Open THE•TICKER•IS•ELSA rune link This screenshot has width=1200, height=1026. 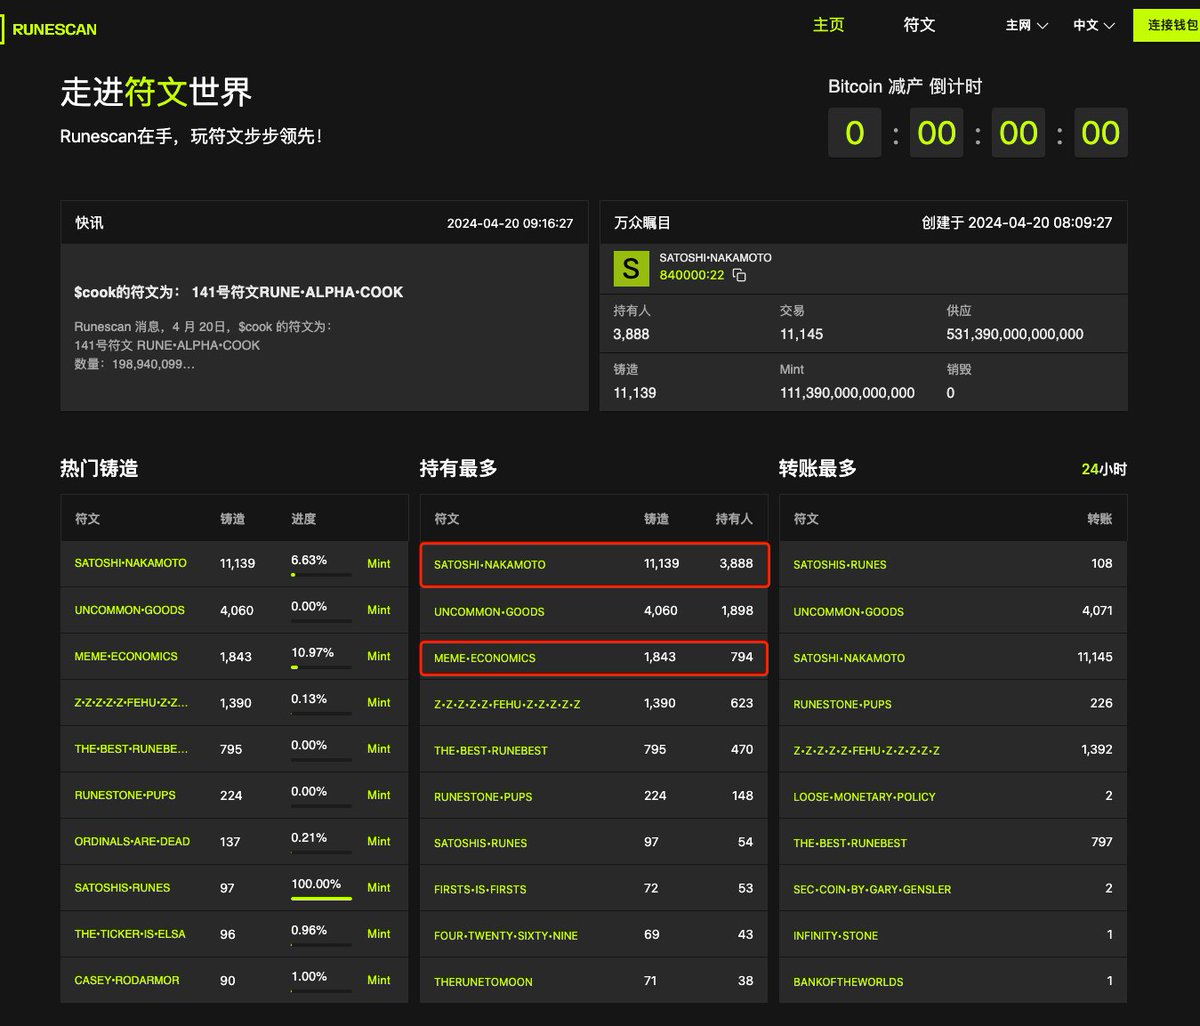coord(130,934)
